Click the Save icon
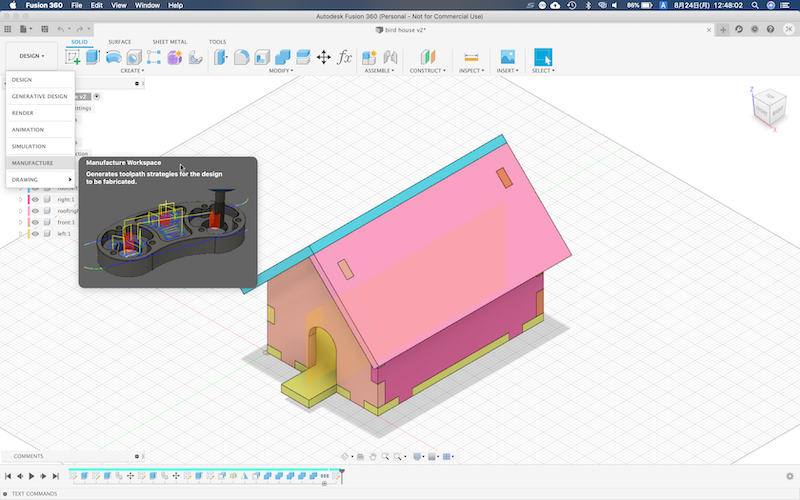 [45, 29]
